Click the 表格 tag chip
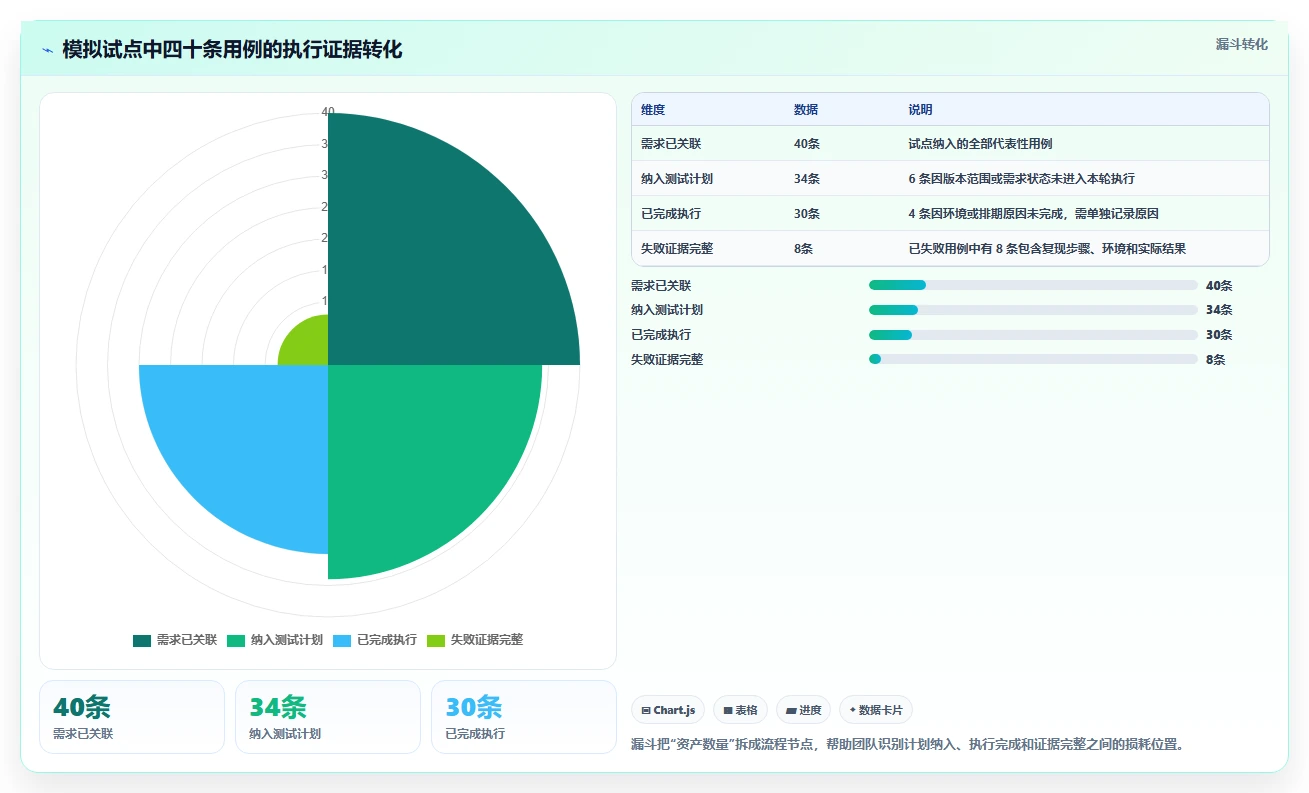This screenshot has width=1309, height=793. tap(740, 710)
